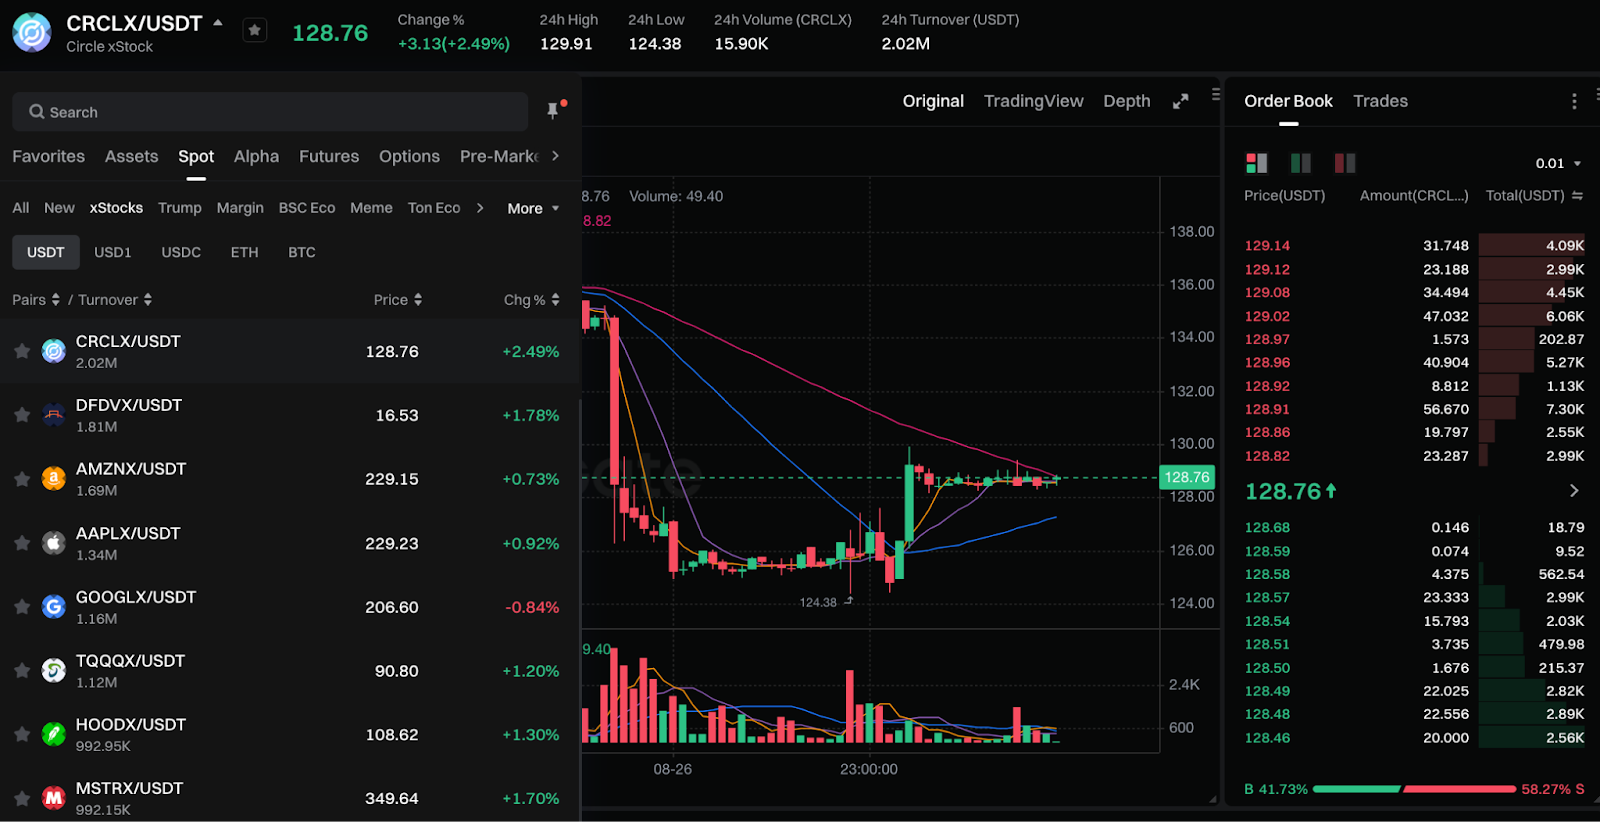Image resolution: width=1600 pixels, height=822 pixels.
Task: Click the GOOGLX Google token icon
Action: pos(54,607)
